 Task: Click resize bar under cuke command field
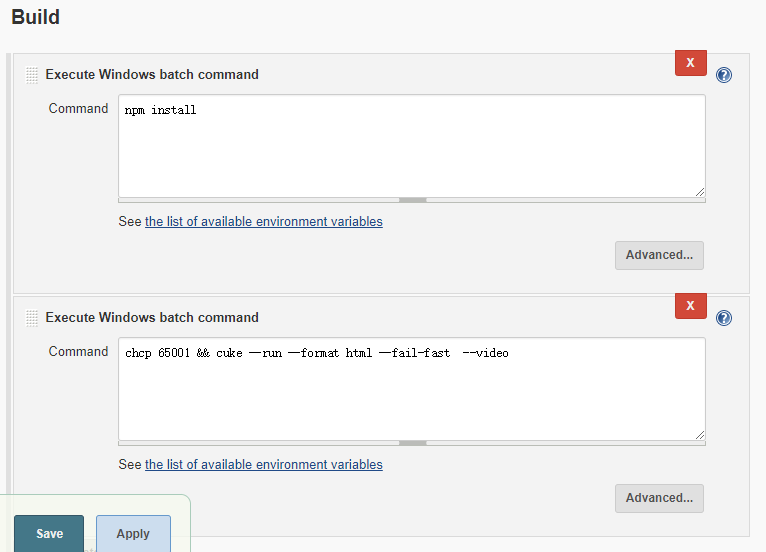pos(412,443)
